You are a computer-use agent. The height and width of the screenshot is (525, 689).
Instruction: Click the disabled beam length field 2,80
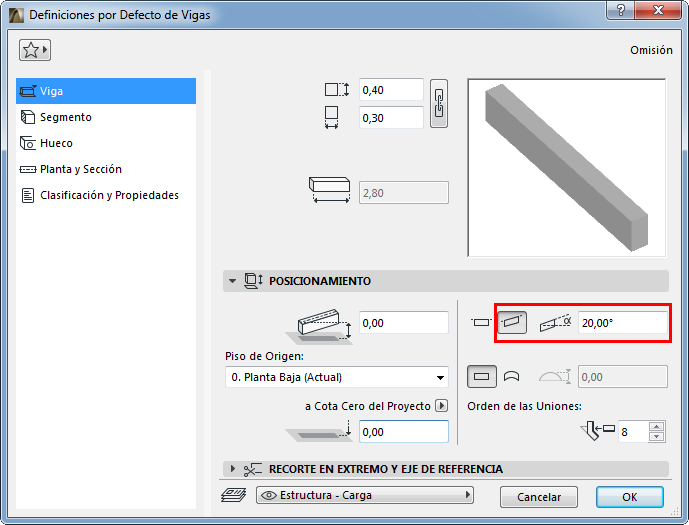click(404, 193)
